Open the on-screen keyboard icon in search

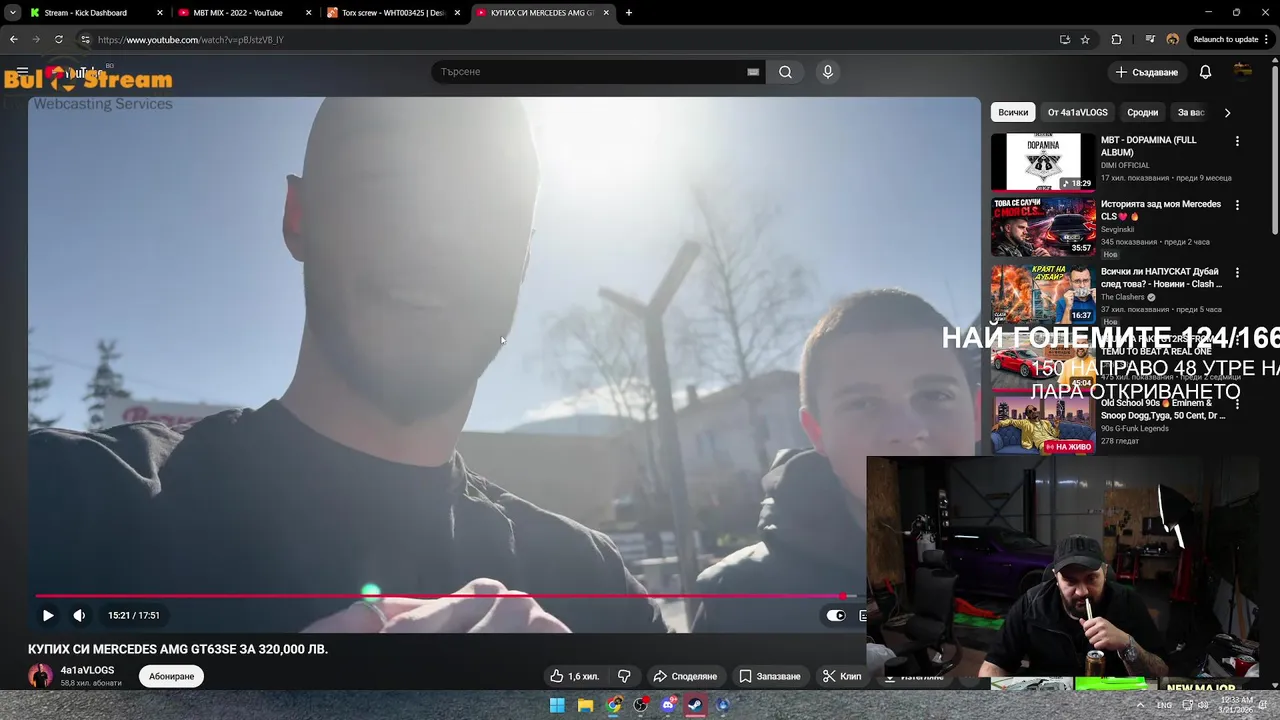pyautogui.click(x=753, y=72)
